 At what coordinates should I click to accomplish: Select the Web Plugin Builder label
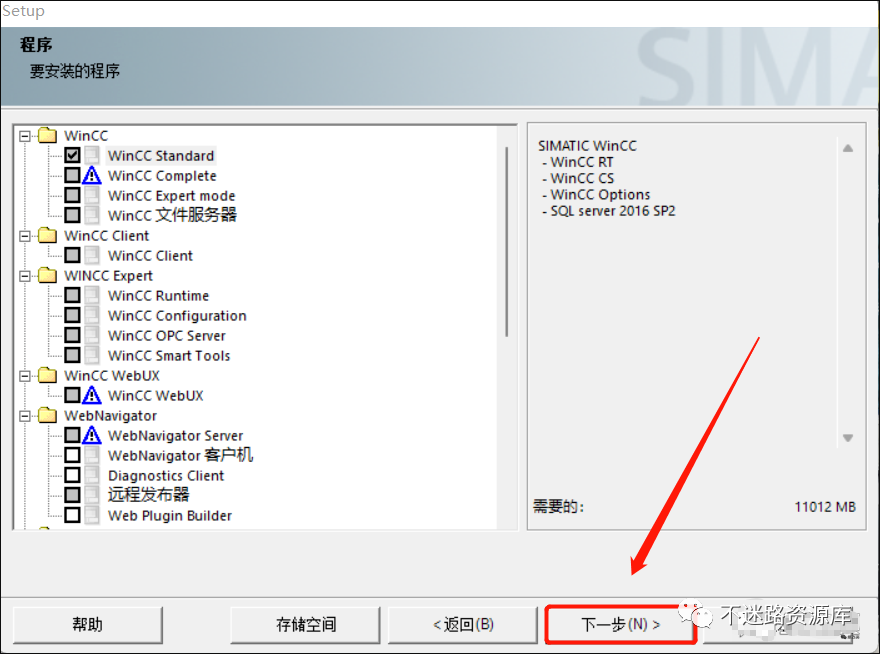coord(169,515)
